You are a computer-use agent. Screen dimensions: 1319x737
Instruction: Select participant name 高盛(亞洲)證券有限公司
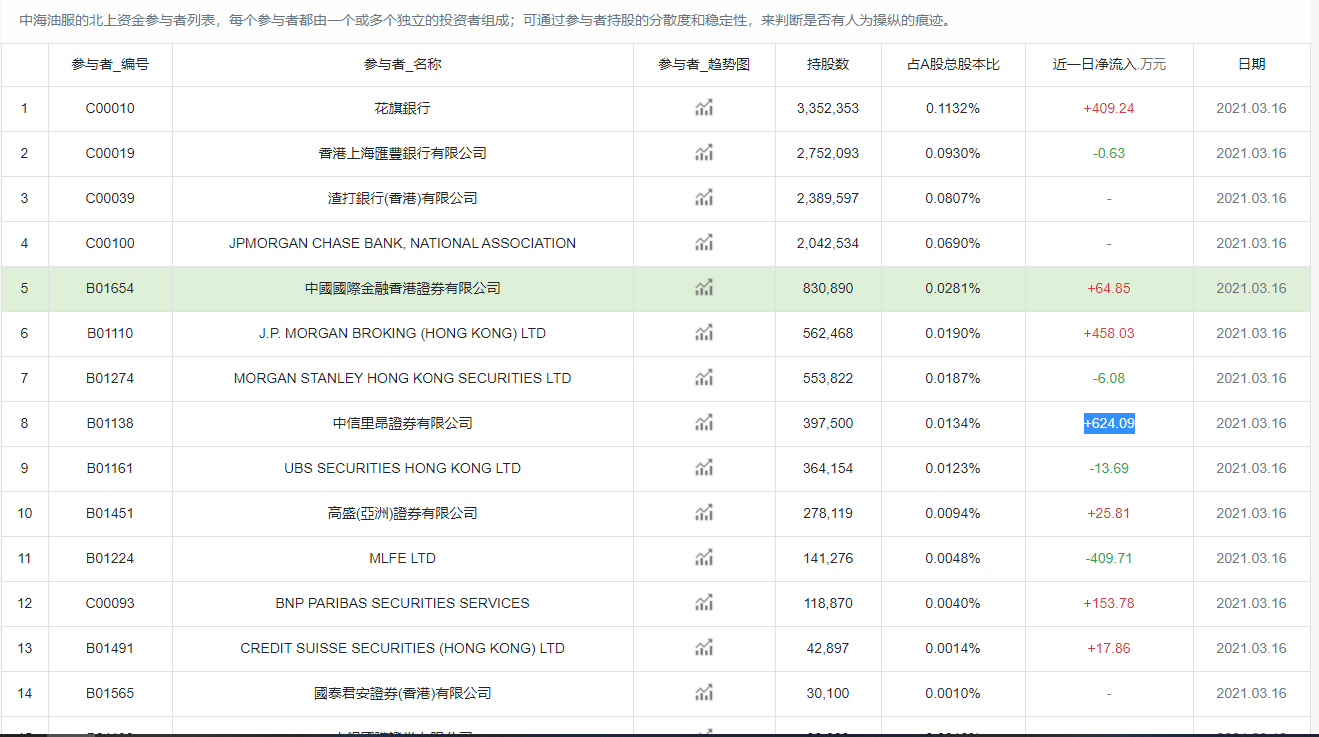click(x=402, y=513)
